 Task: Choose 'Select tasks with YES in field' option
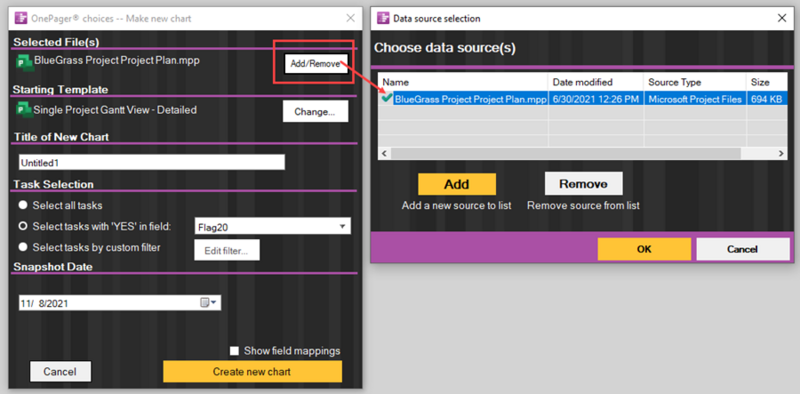pyautogui.click(x=22, y=226)
